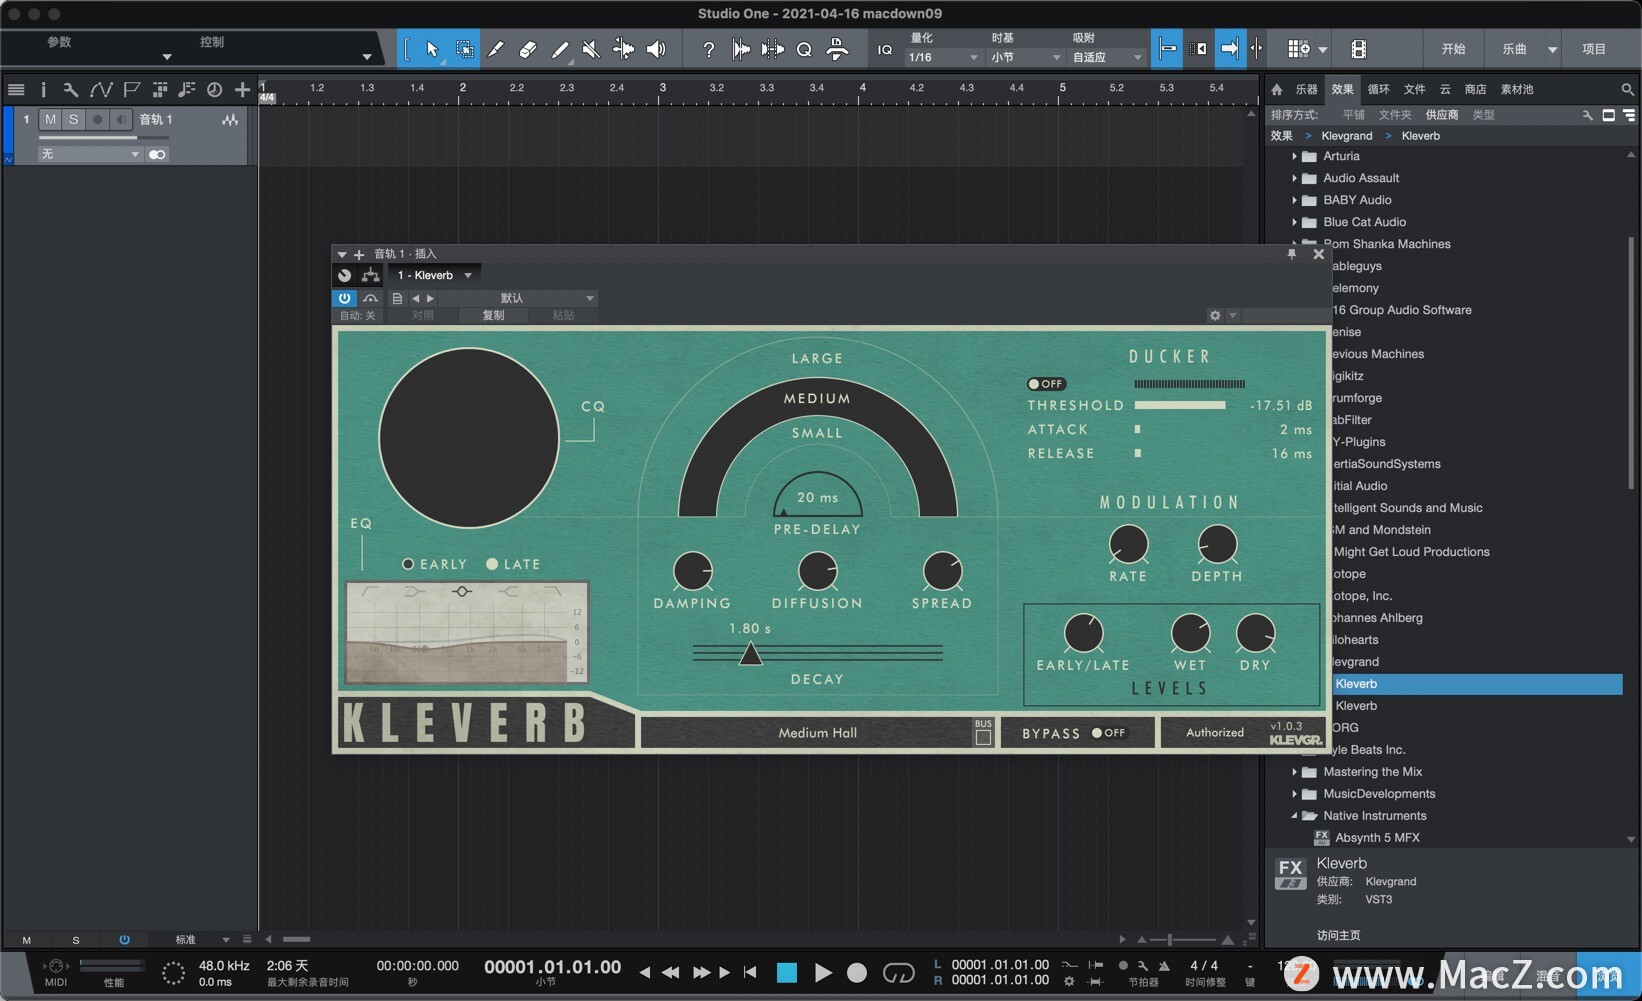
Task: Stop playback with blue square
Action: point(787,973)
